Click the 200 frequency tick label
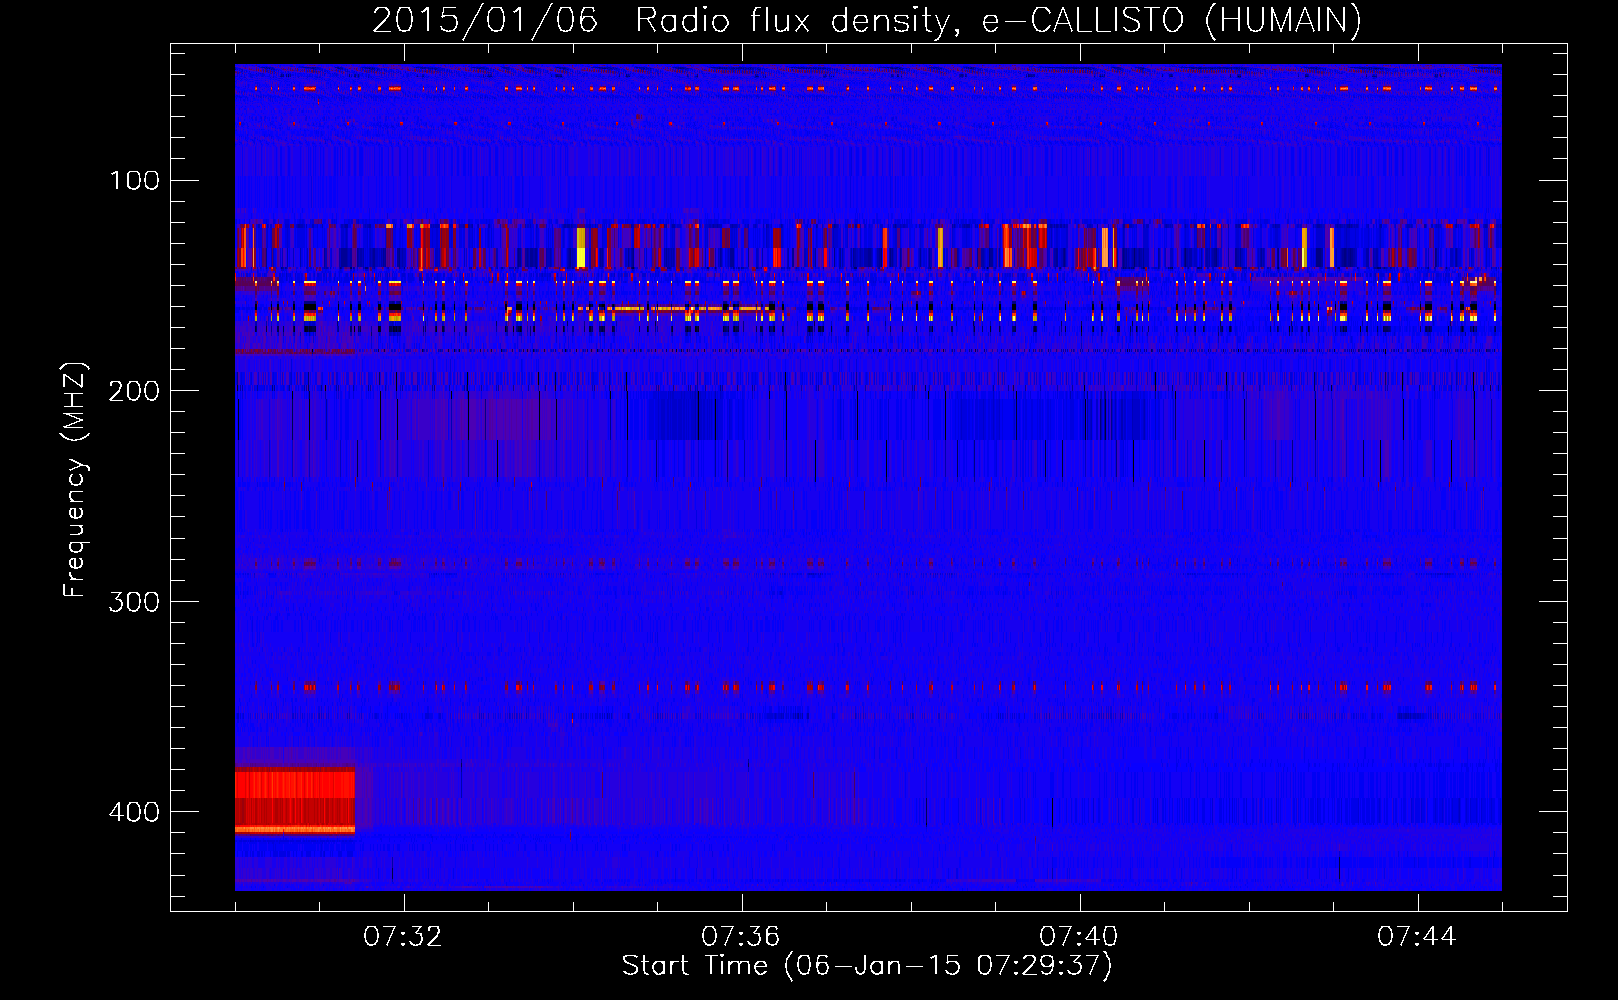This screenshot has height=1000, width=1618. (135, 391)
